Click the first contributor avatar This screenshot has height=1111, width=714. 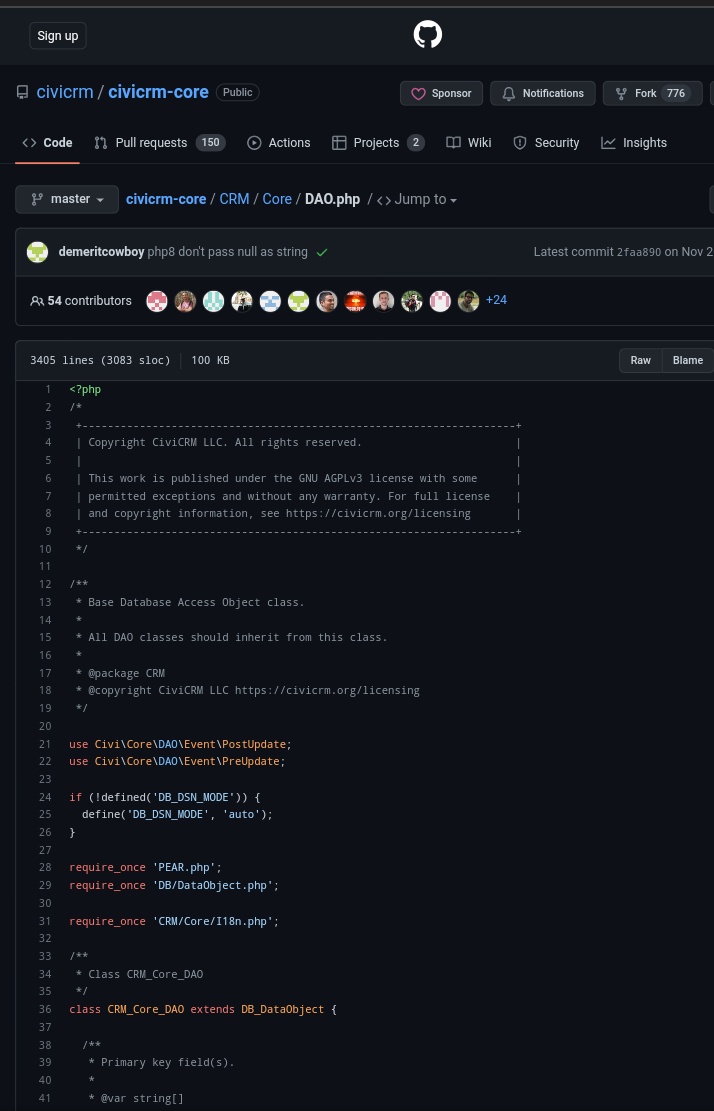(x=157, y=301)
